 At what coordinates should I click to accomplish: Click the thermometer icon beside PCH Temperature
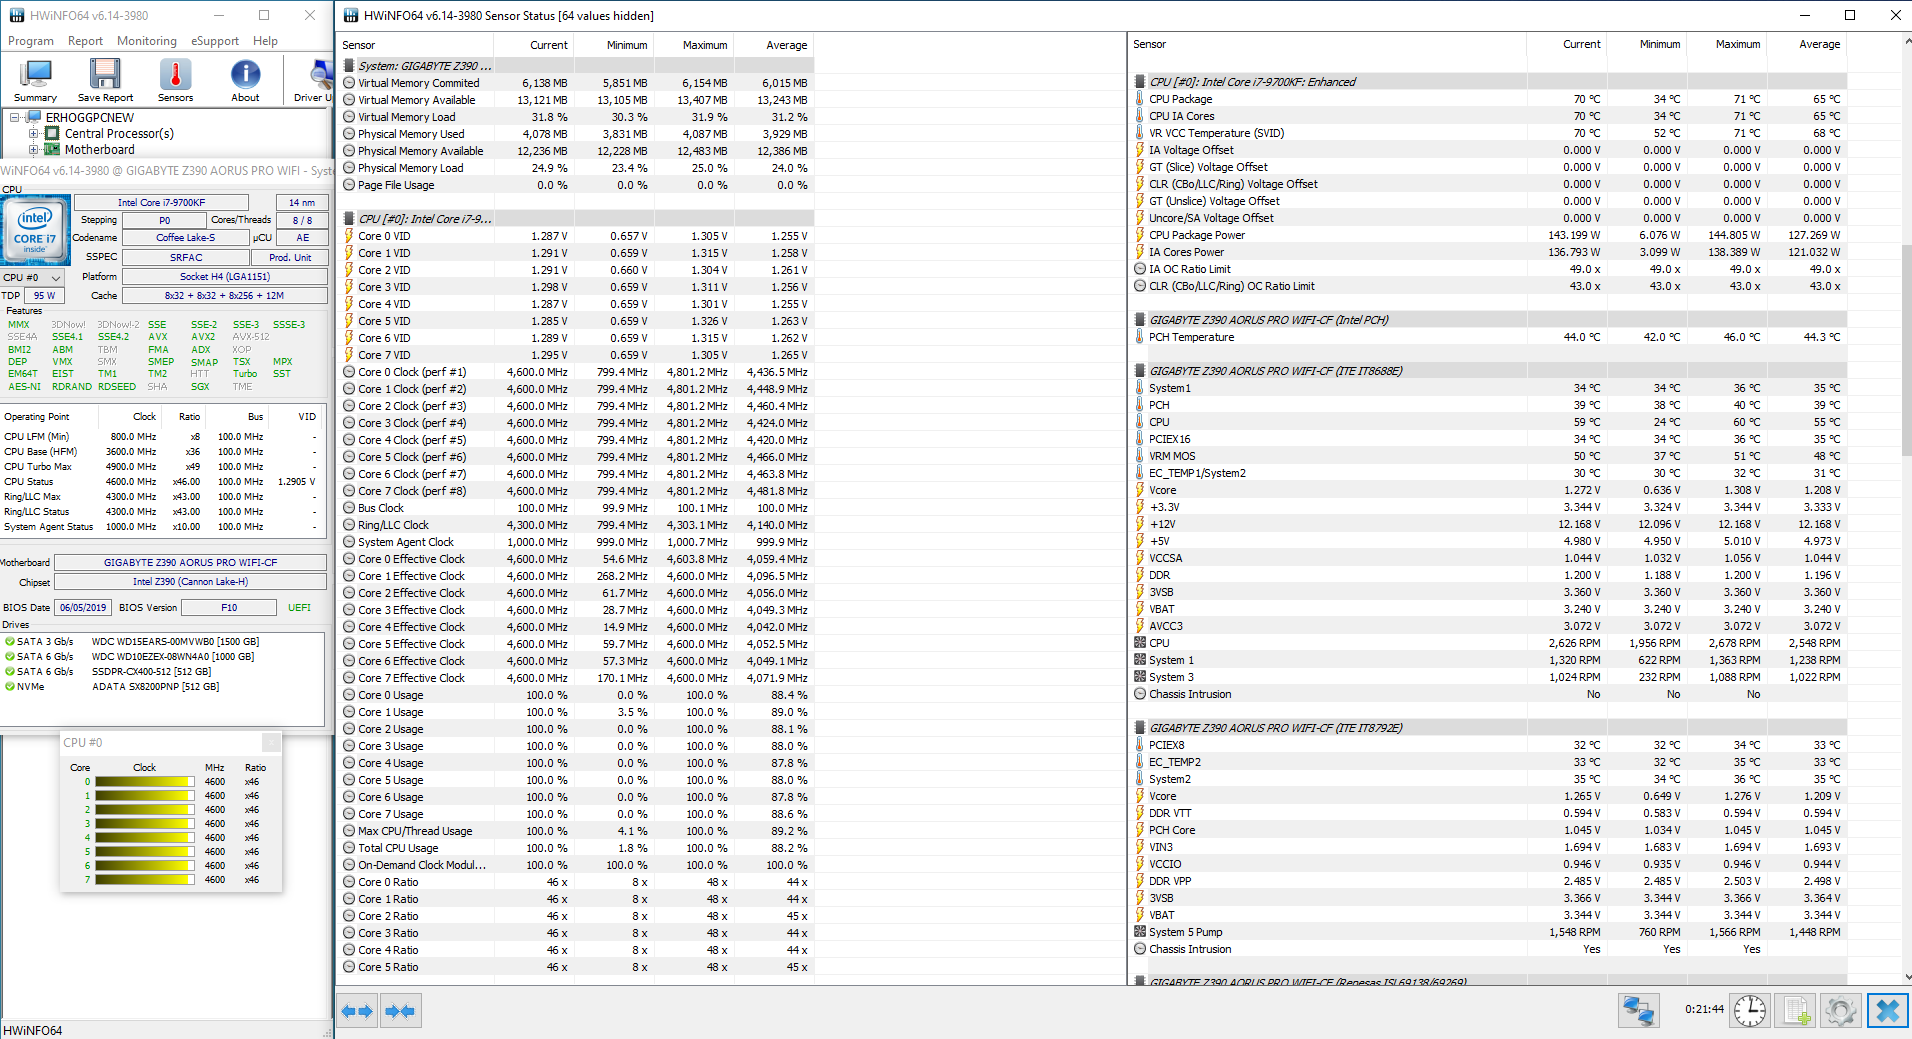click(1140, 337)
